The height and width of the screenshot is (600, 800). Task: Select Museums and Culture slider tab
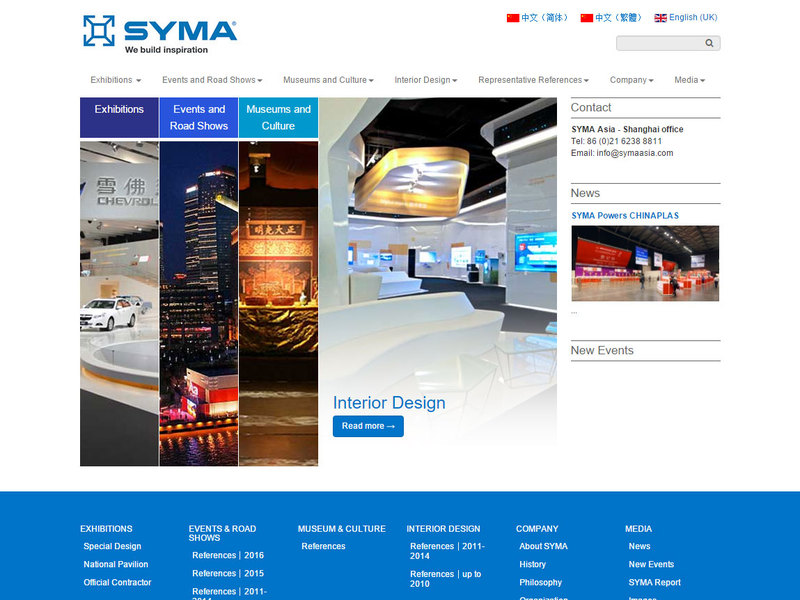click(279, 118)
